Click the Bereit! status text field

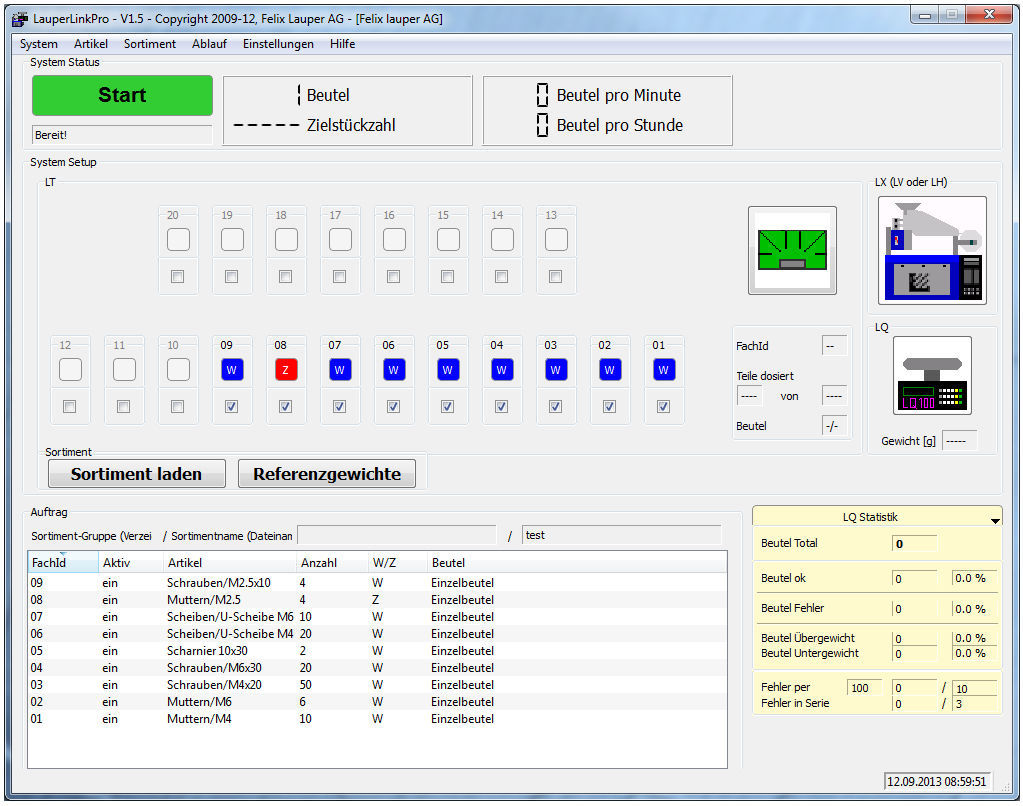[122, 135]
